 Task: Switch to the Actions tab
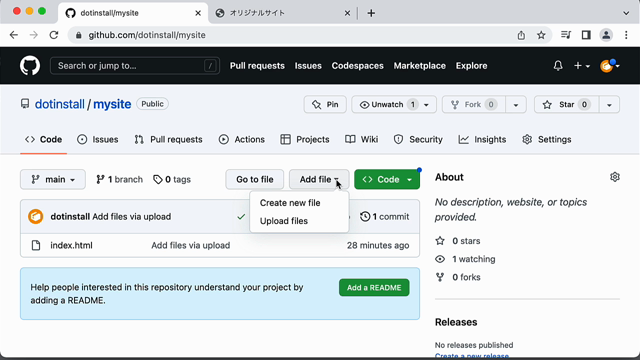coord(242,140)
